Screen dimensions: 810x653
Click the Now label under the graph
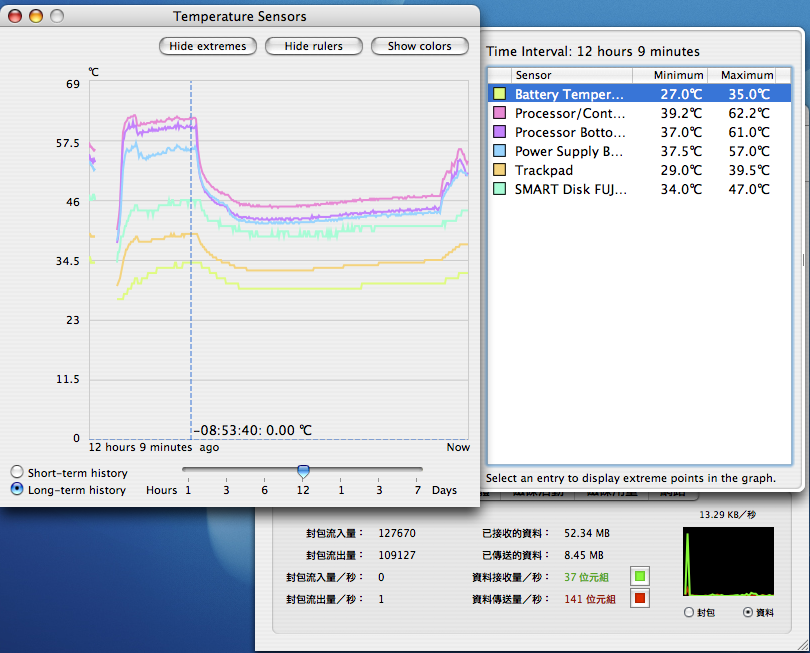click(x=458, y=447)
